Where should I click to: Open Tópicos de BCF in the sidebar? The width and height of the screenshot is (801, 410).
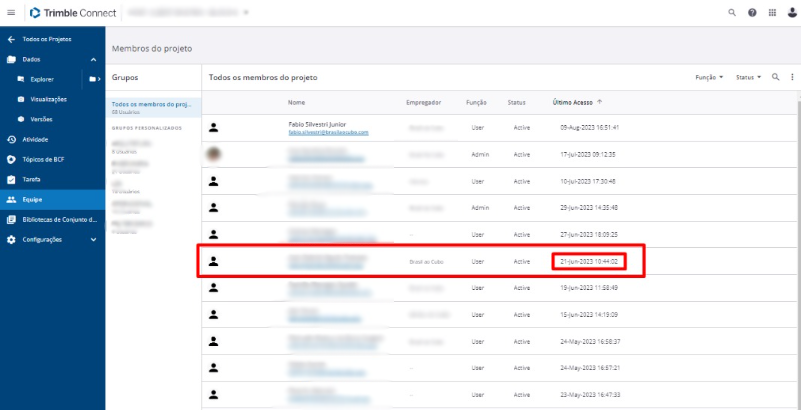(x=43, y=159)
